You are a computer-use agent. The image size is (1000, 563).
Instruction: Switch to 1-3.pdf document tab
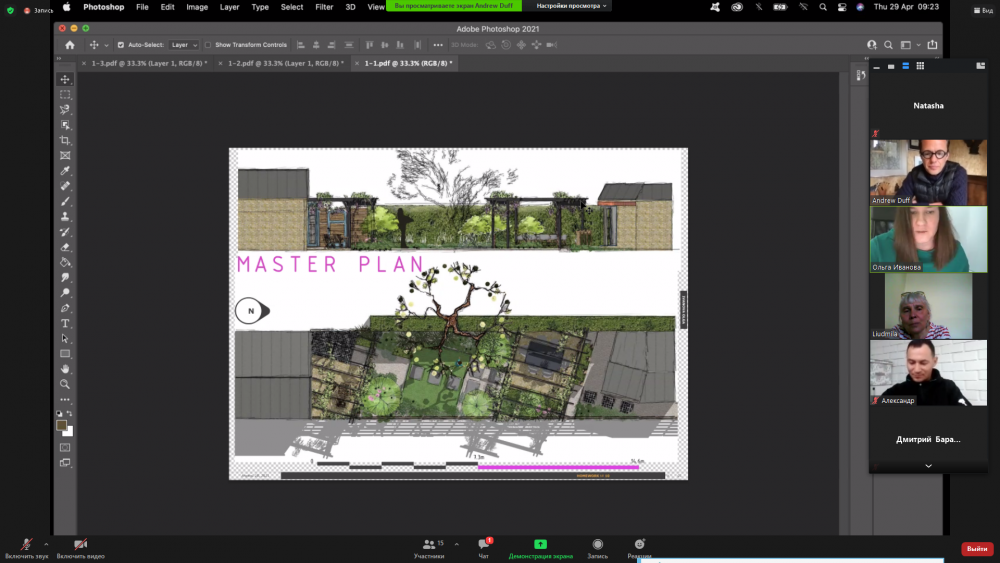click(x=145, y=63)
